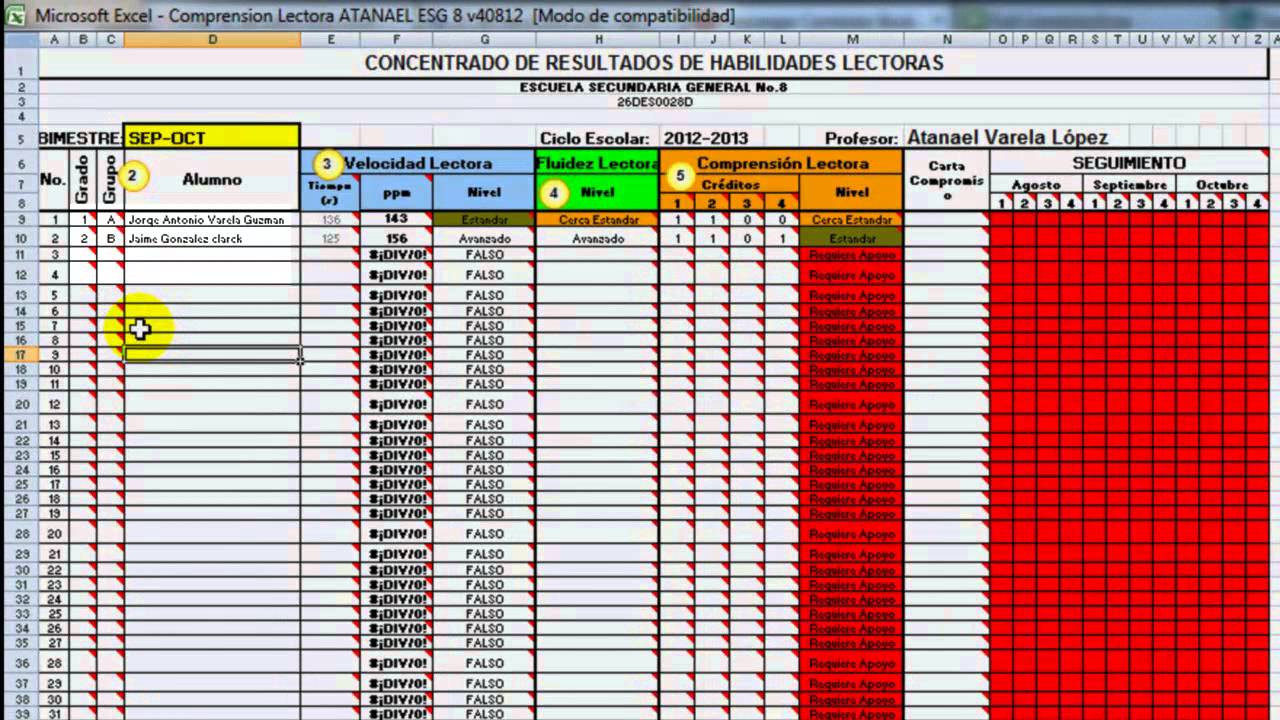This screenshot has height=720, width=1280.
Task: Select row header 17
Action: (21, 355)
